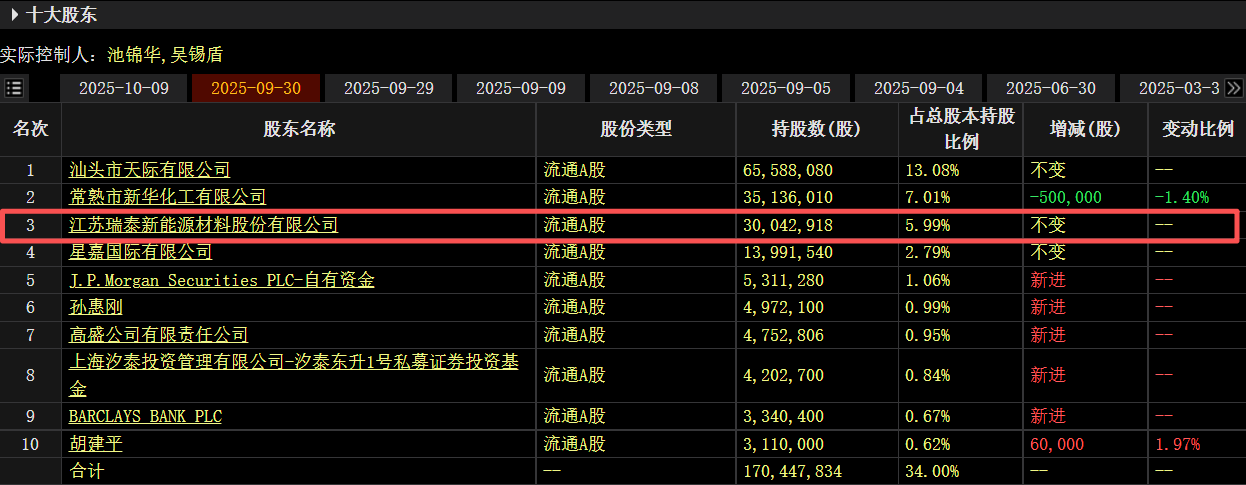Click the 股东名称 column header

(x=299, y=129)
